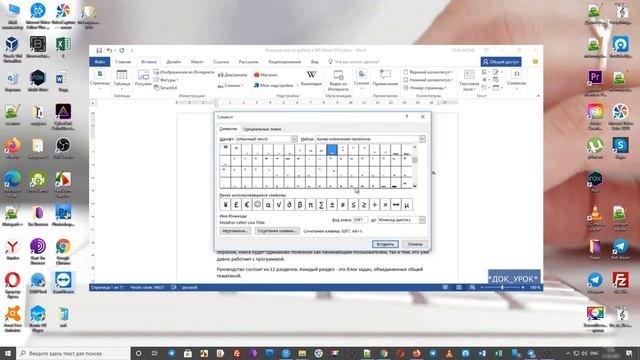The image size is (640, 360).
Task: Click Примечание (Comment) ribbon button
Action: (385, 78)
